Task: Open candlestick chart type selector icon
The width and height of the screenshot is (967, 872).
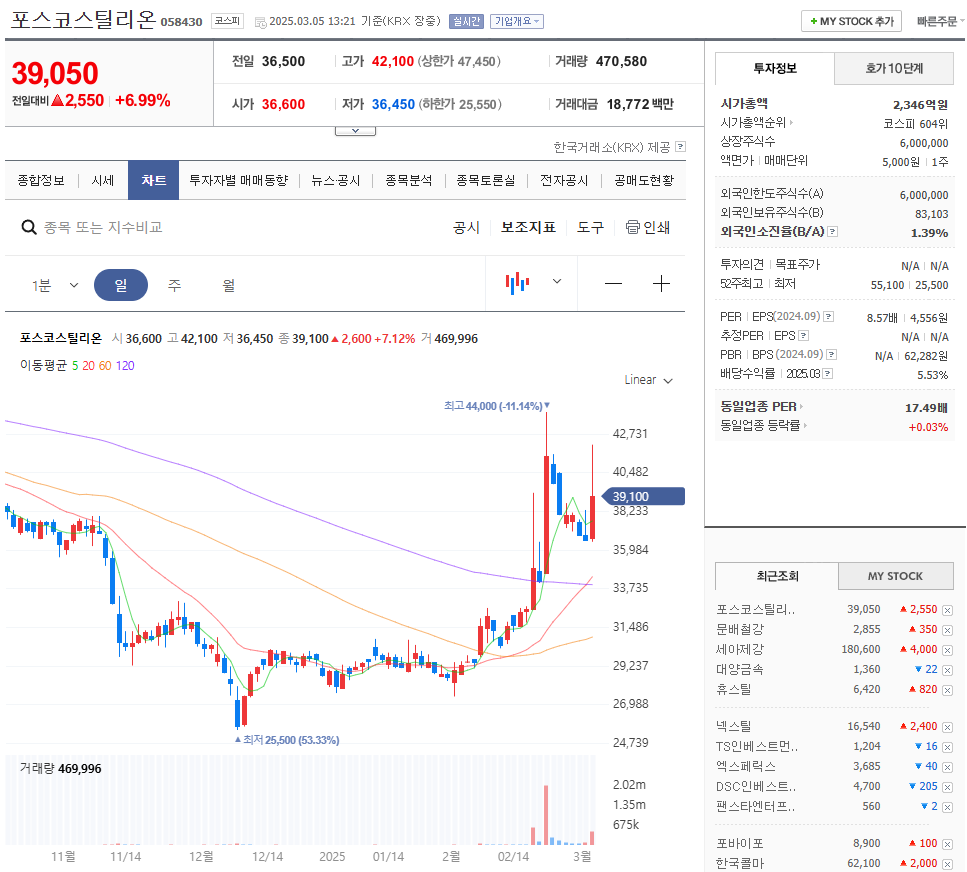Action: (x=517, y=283)
